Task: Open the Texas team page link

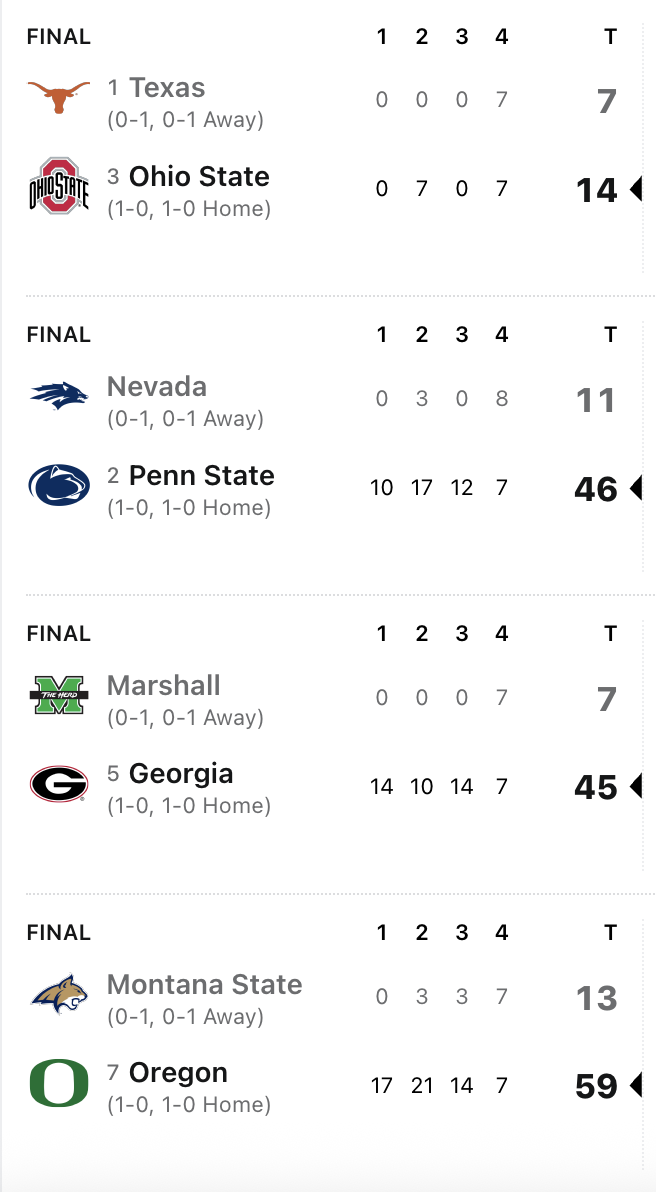Action: tap(167, 88)
